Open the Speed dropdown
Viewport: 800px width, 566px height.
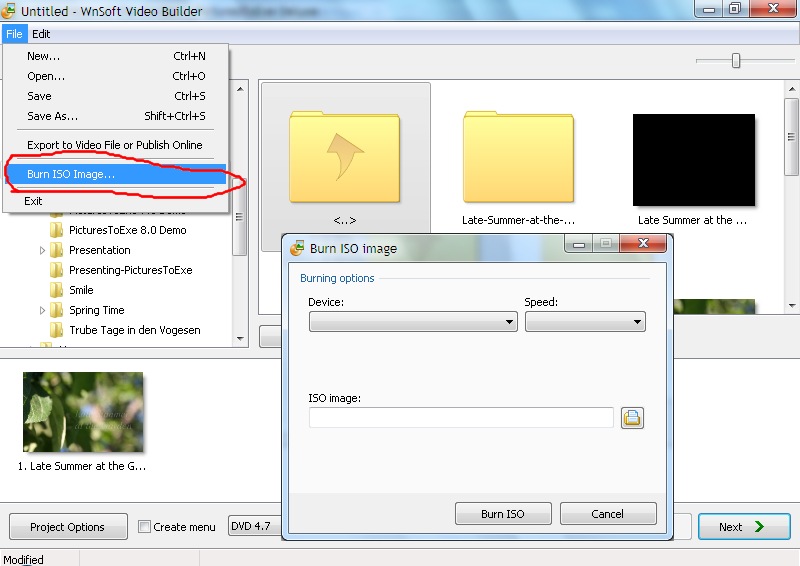click(585, 322)
